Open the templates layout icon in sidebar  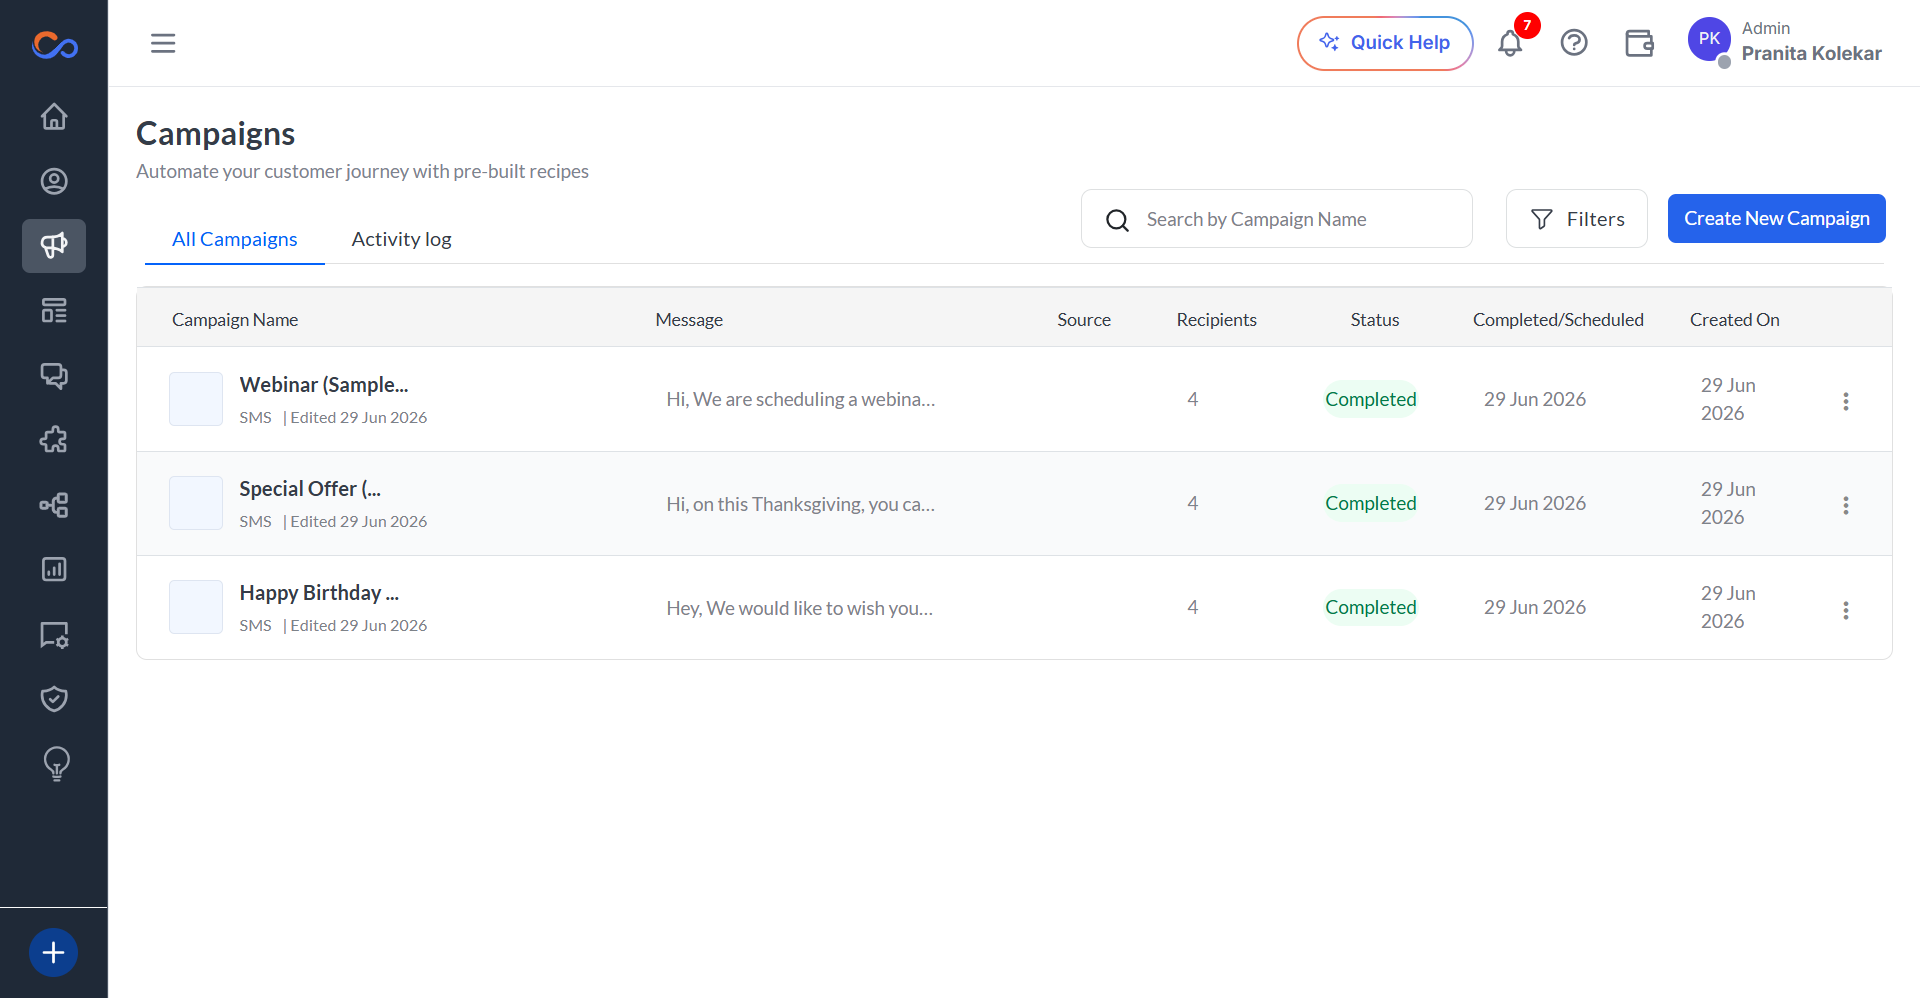click(x=54, y=311)
